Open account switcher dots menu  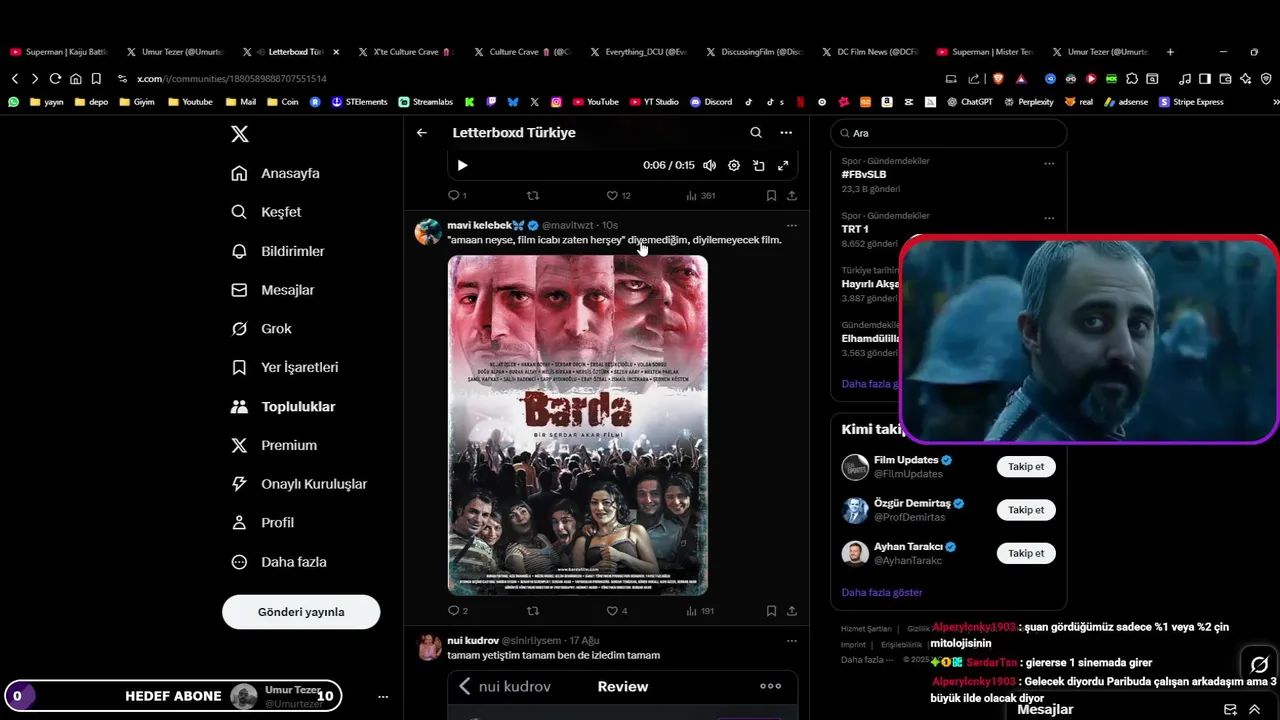click(x=383, y=696)
